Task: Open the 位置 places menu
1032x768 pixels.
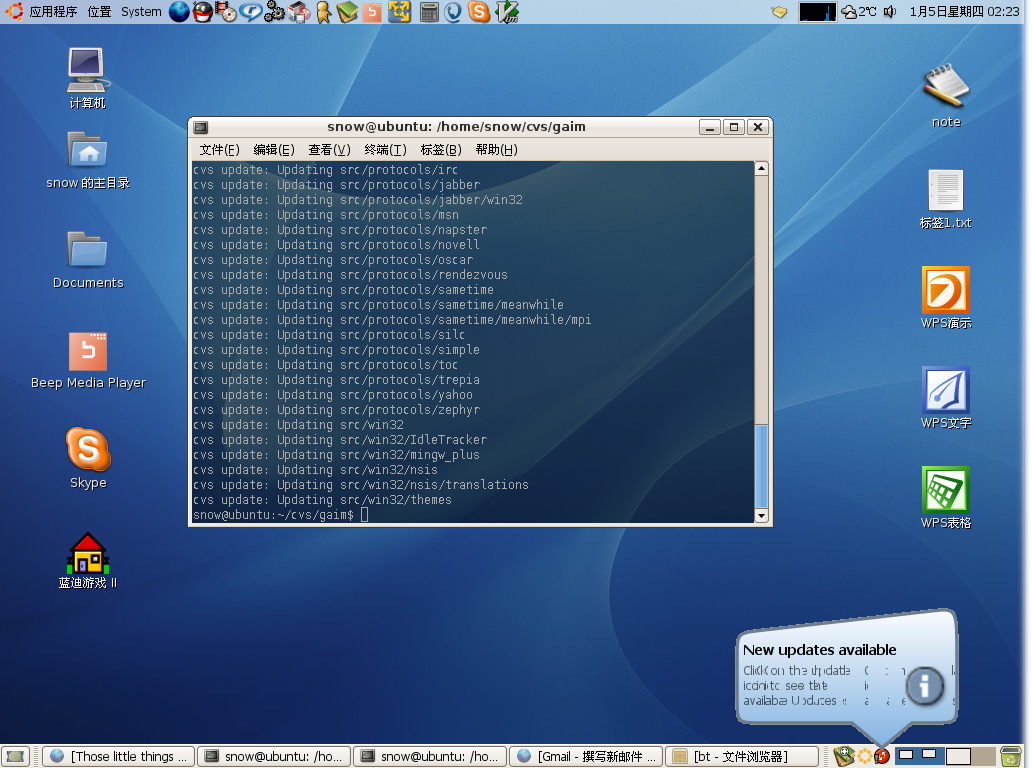Action: [99, 12]
